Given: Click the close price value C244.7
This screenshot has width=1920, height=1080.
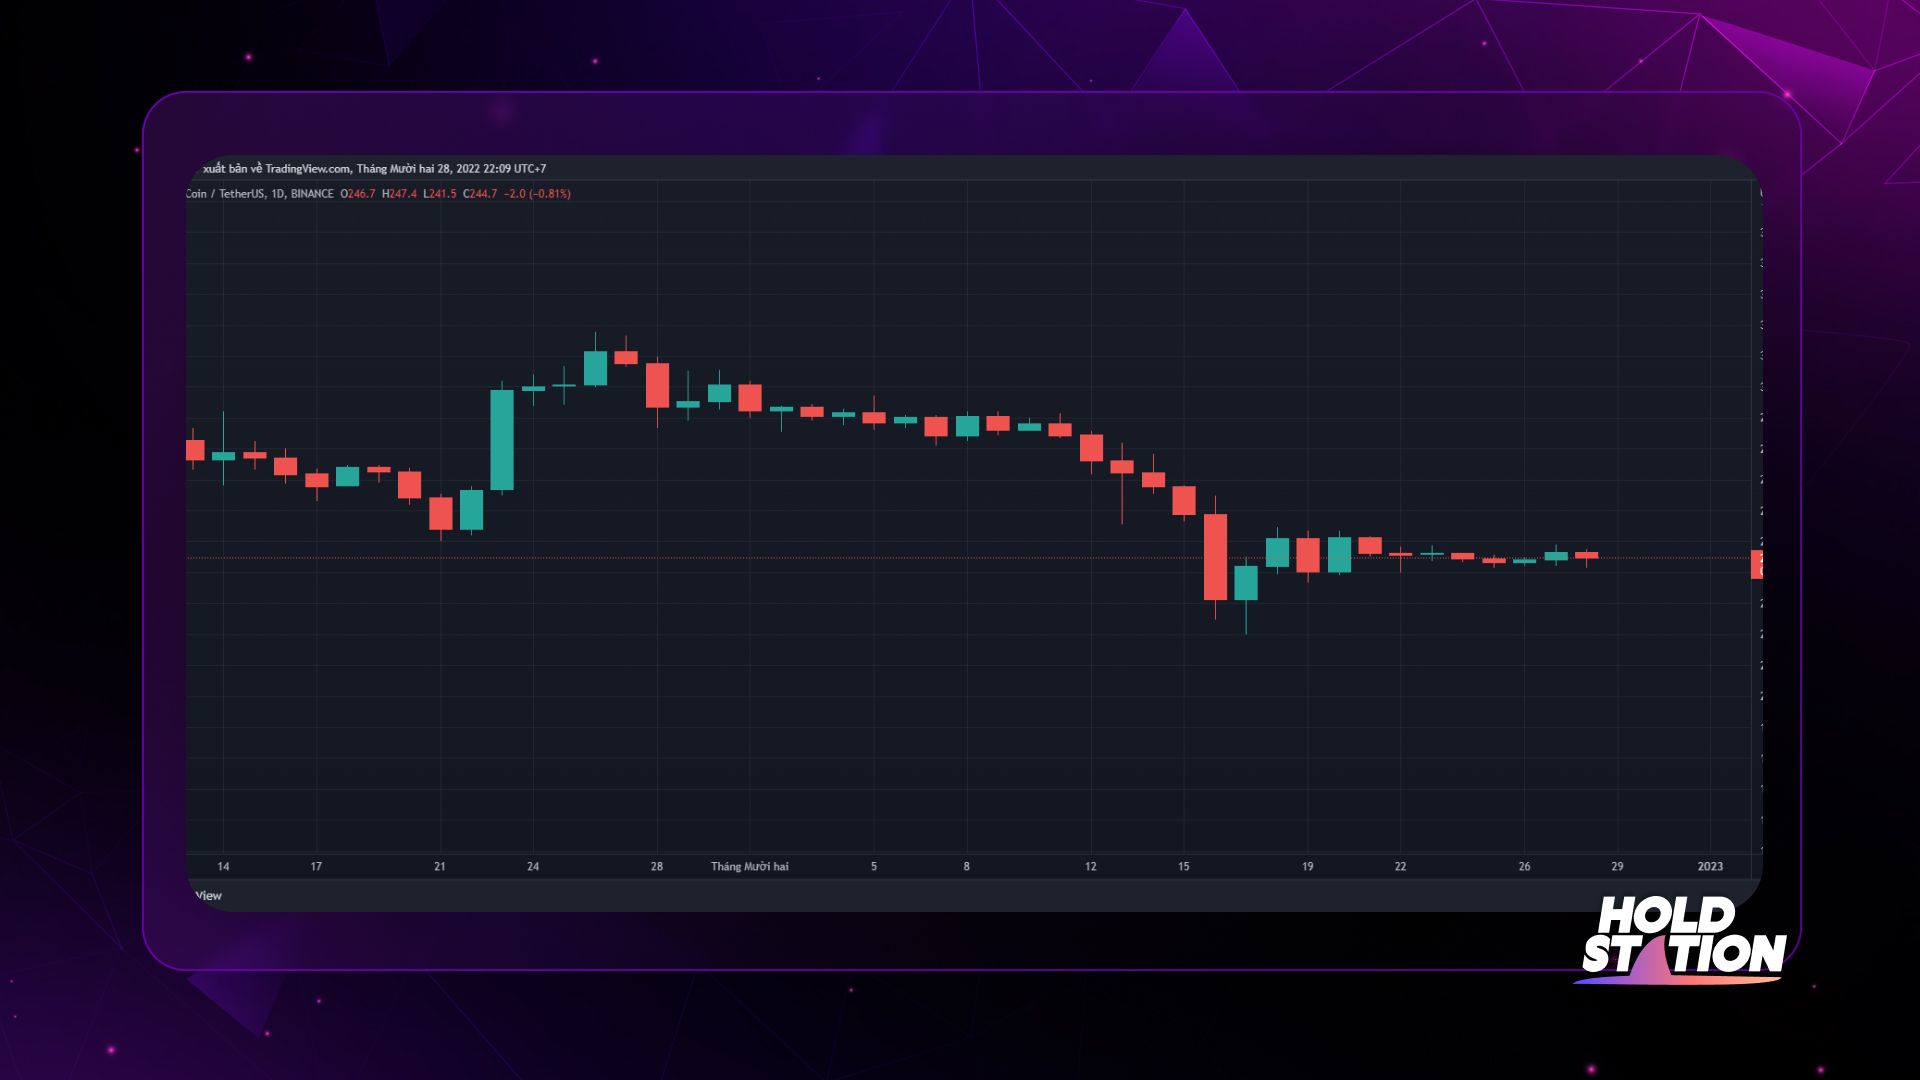Looking at the screenshot, I should pyautogui.click(x=479, y=194).
